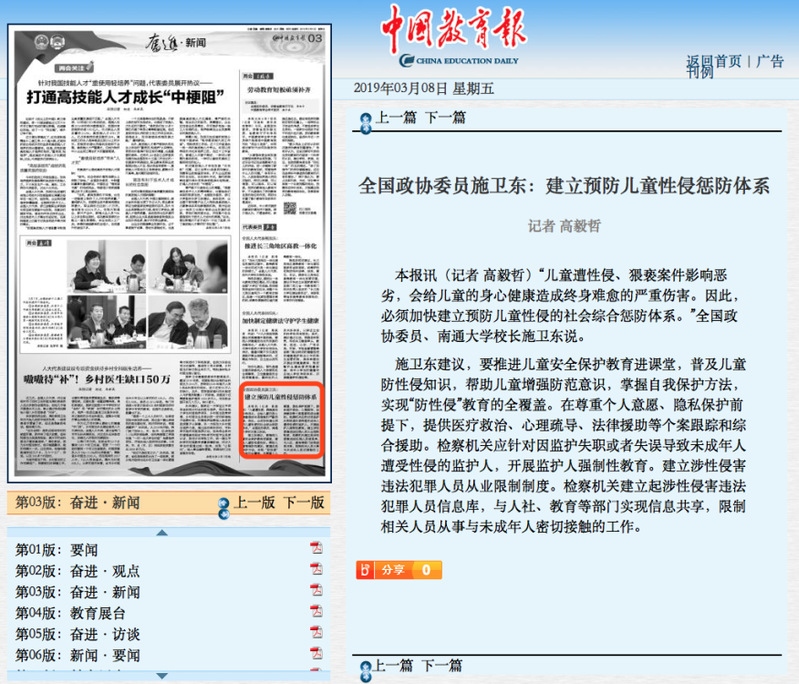Screen dimensions: 799x684
Task: Open page 第05版：奋进·访谈
Action: pyautogui.click(x=77, y=634)
